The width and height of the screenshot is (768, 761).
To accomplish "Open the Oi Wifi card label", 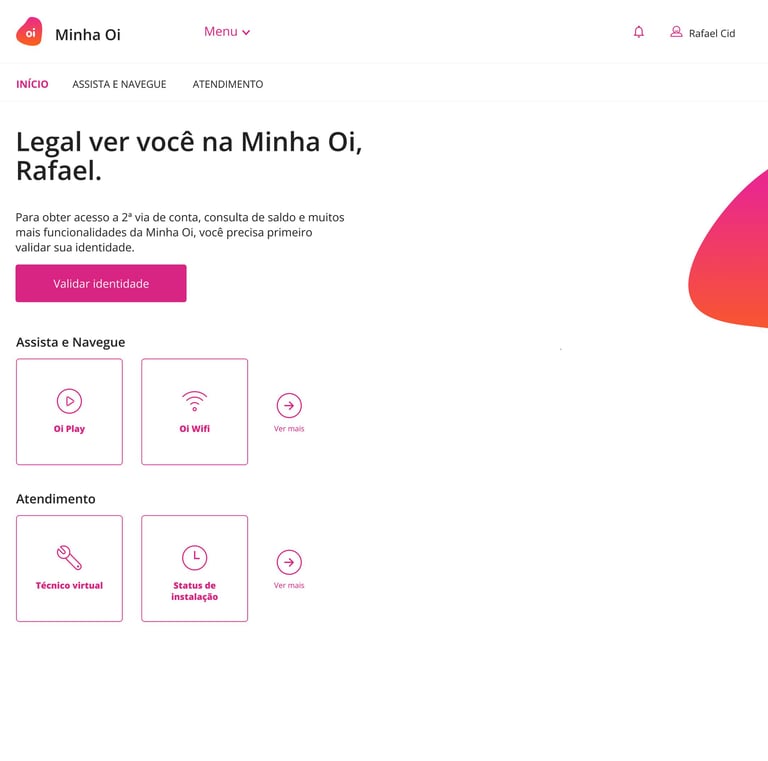I will 194,429.
